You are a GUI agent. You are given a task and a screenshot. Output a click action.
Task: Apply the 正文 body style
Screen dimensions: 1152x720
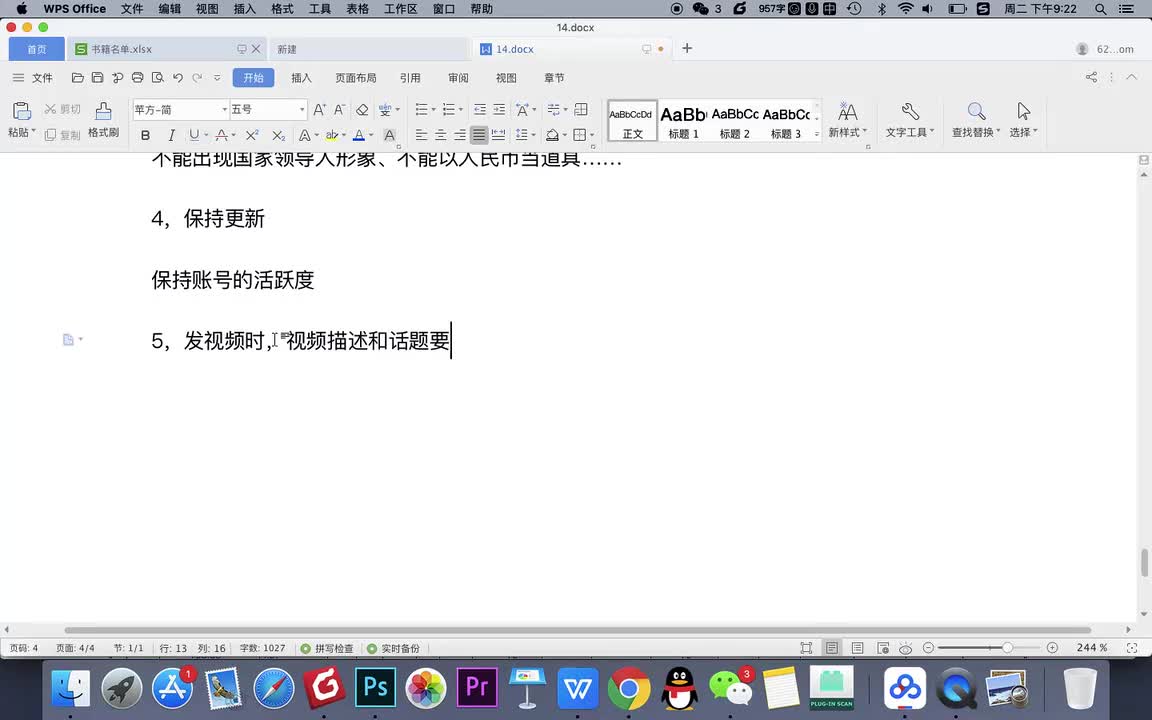coord(632,121)
